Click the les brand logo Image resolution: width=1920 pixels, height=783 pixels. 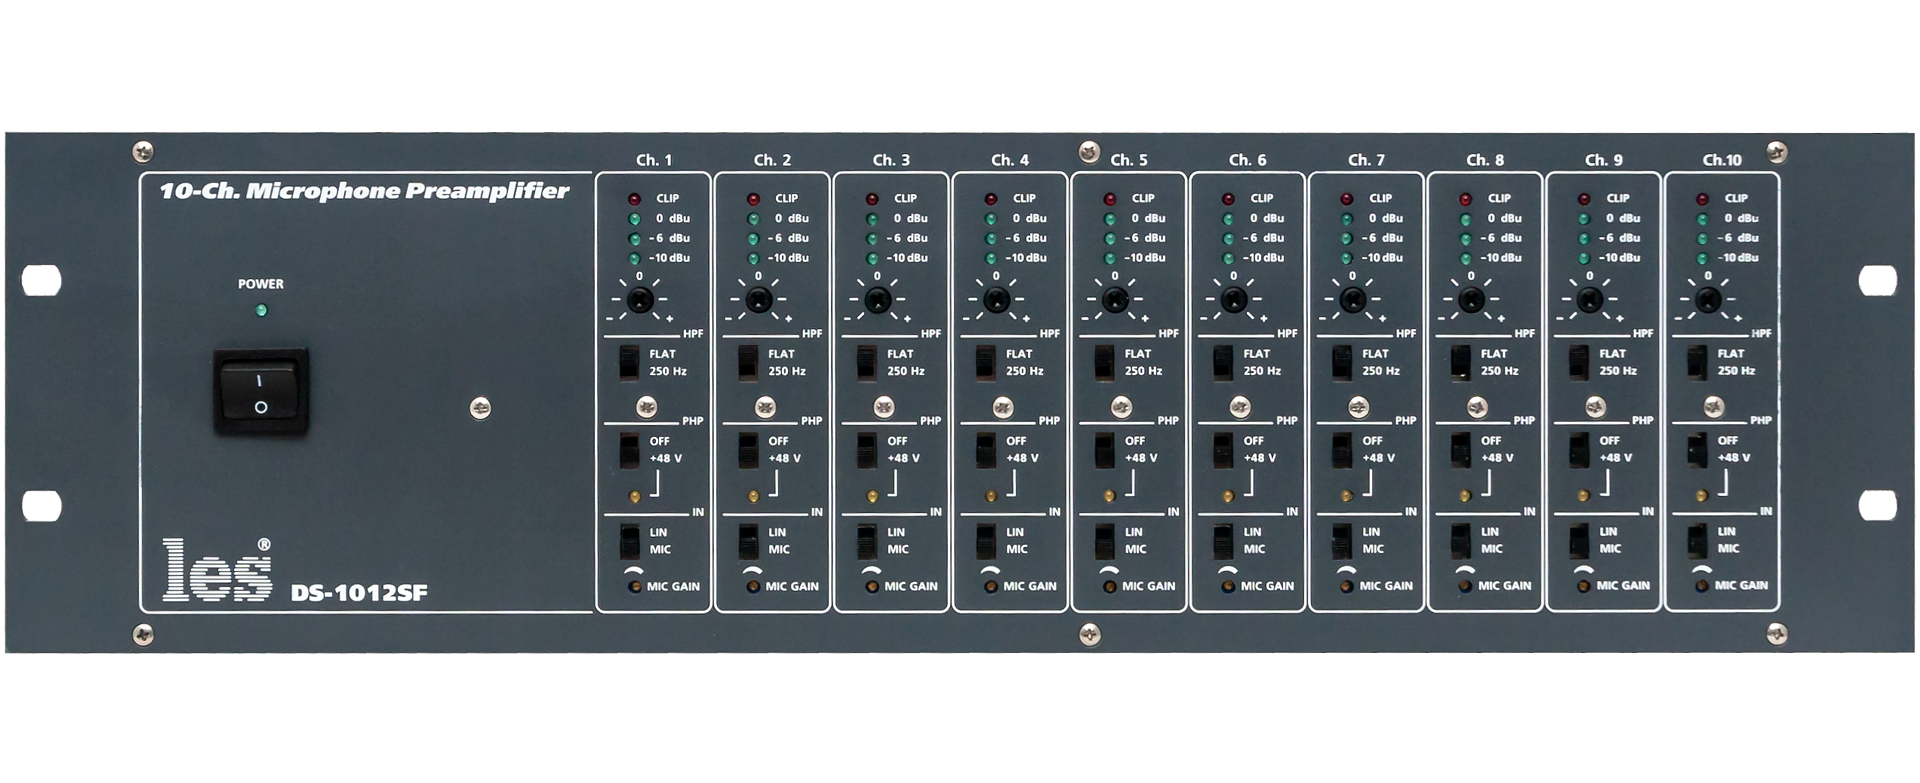[217, 571]
